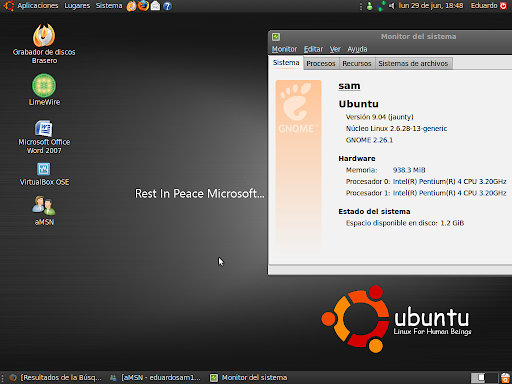Open Microsoft Office Word 2007 desktop icon
The height and width of the screenshot is (384, 512).
[44, 128]
